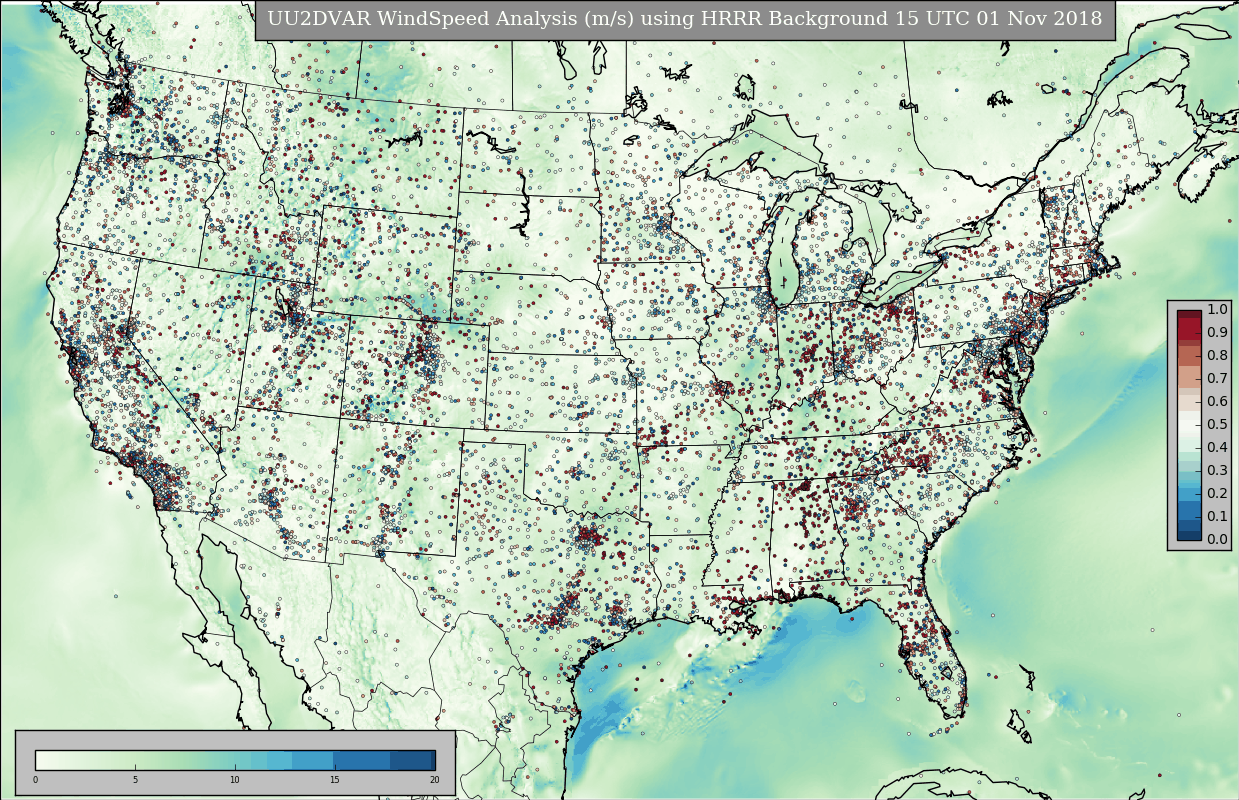Screen dimensions: 1239x800
Task: Select the 0.6 label on right colorbar
Action: pyautogui.click(x=1217, y=401)
